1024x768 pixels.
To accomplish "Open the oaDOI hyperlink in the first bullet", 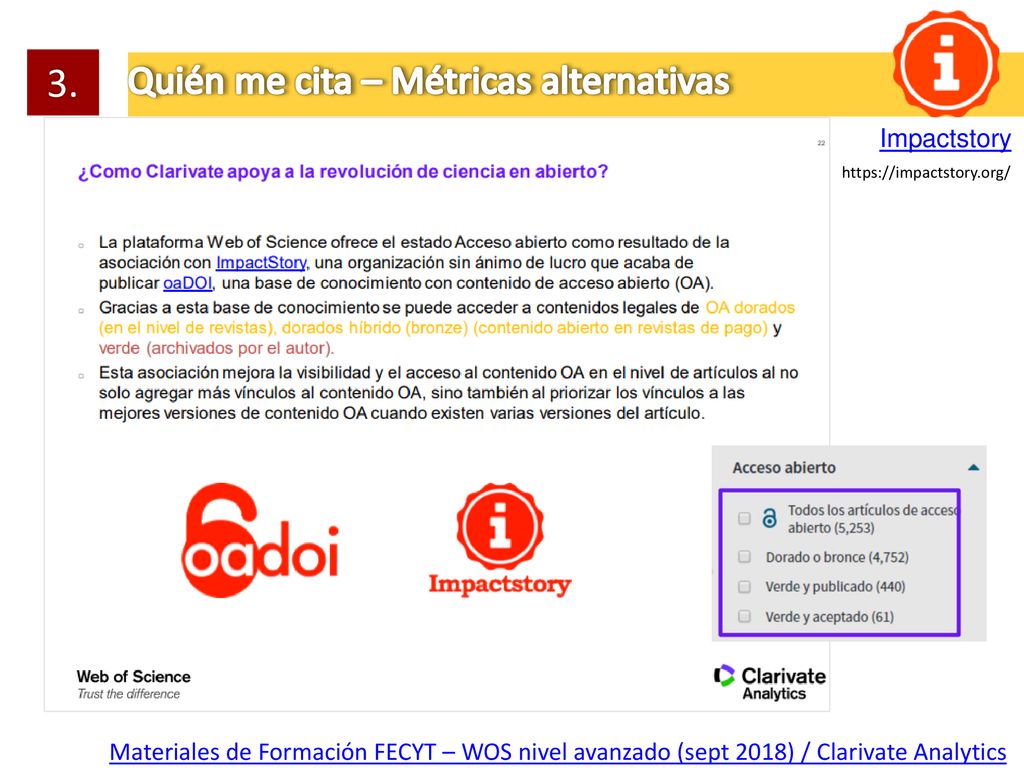I will click(x=187, y=283).
